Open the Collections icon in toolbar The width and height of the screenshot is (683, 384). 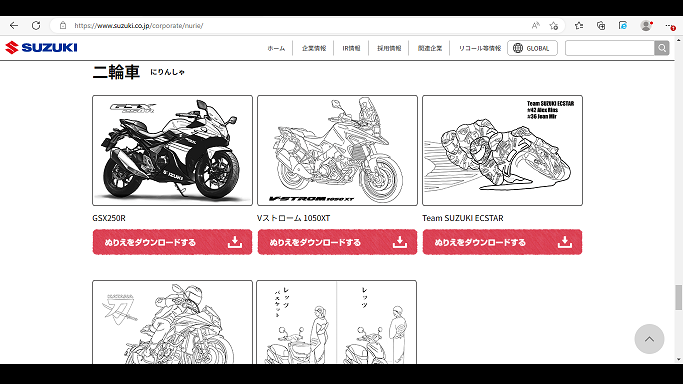601,26
